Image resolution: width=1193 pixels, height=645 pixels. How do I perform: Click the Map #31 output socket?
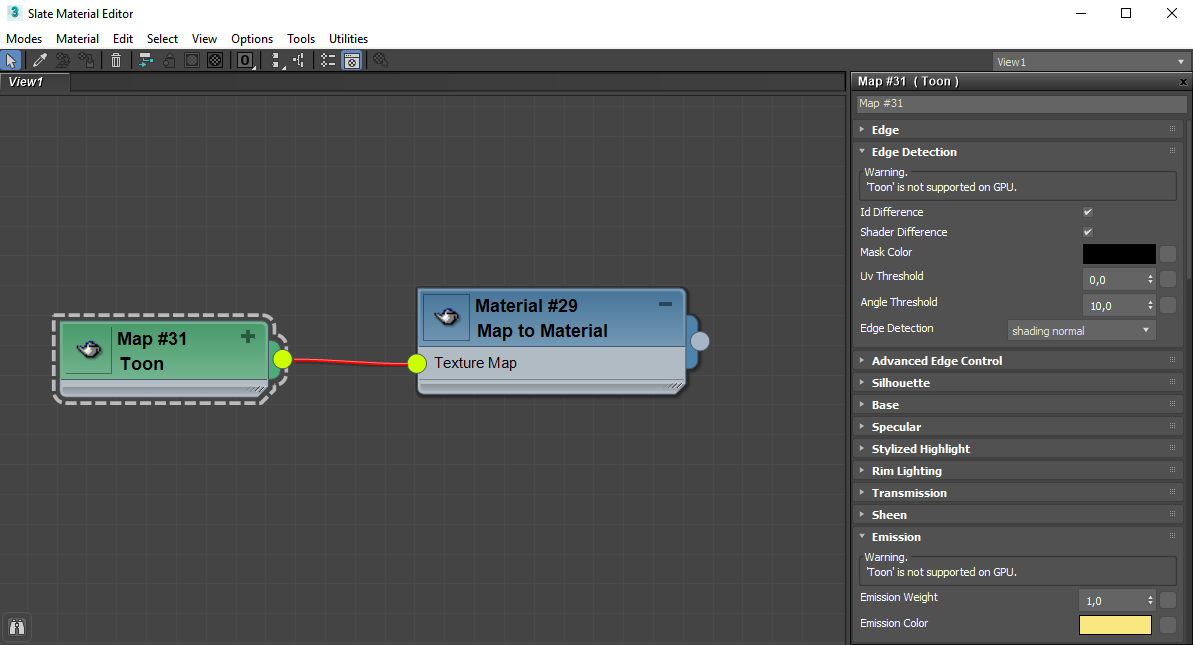pos(282,359)
